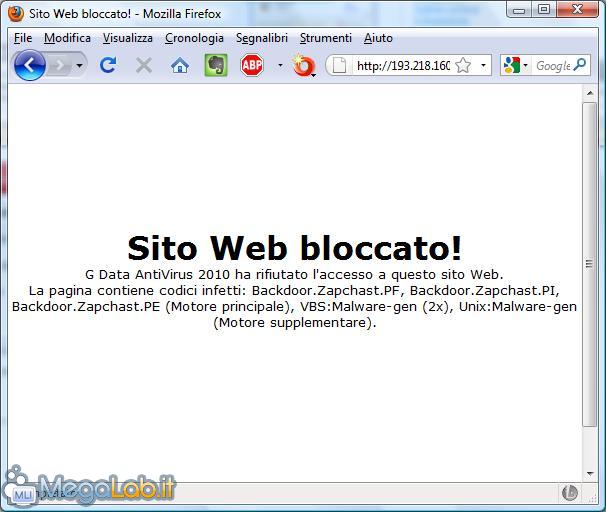Minimize the Firefox window
This screenshot has height=512, width=606.
pos(519,9)
